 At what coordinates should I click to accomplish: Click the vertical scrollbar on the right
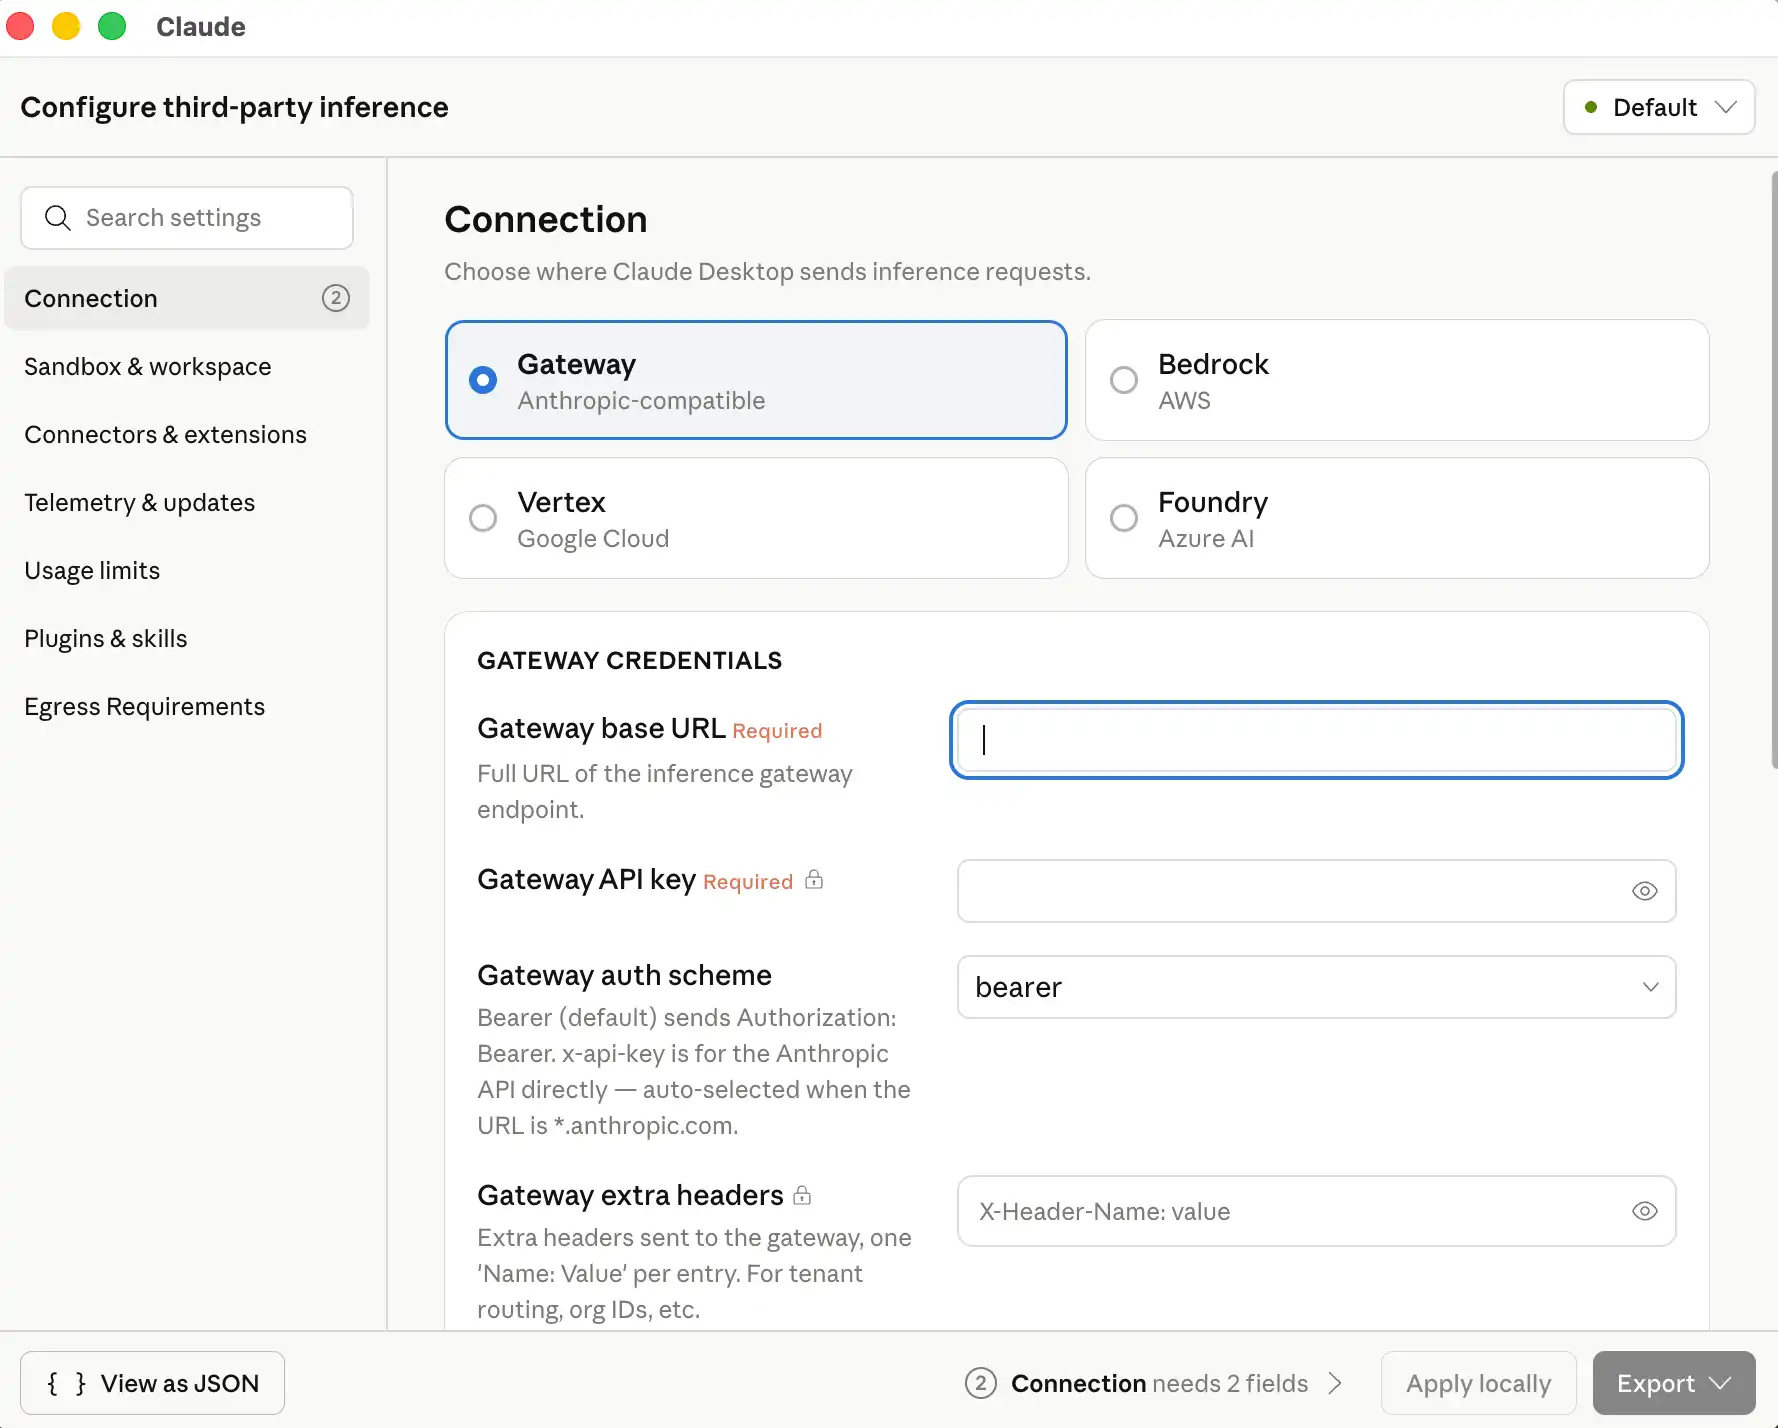1773,470
